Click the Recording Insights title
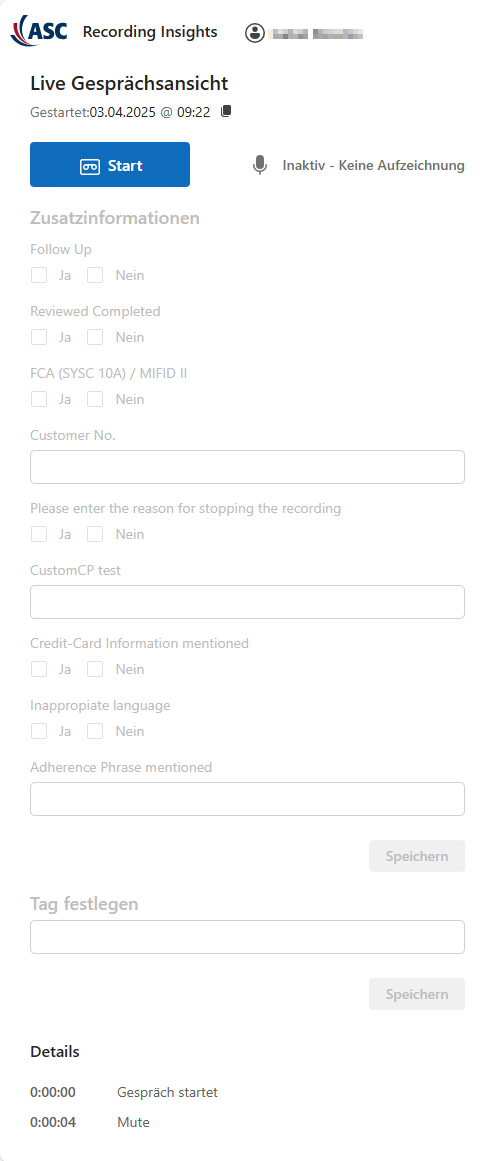Image resolution: width=486 pixels, height=1161 pixels. pos(150,32)
